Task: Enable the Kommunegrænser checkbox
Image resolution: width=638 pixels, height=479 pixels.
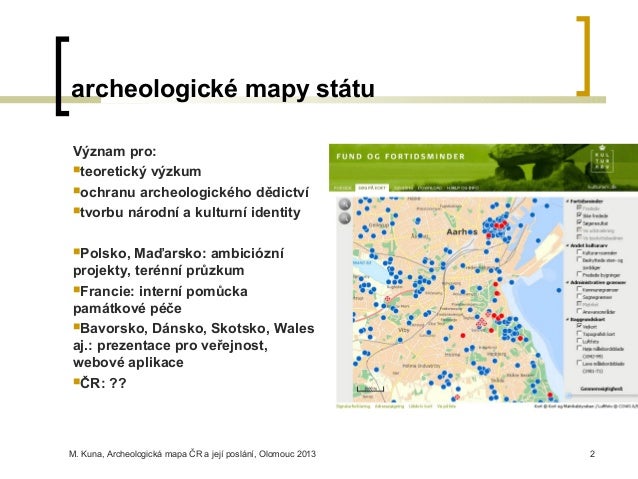Action: 579,289
